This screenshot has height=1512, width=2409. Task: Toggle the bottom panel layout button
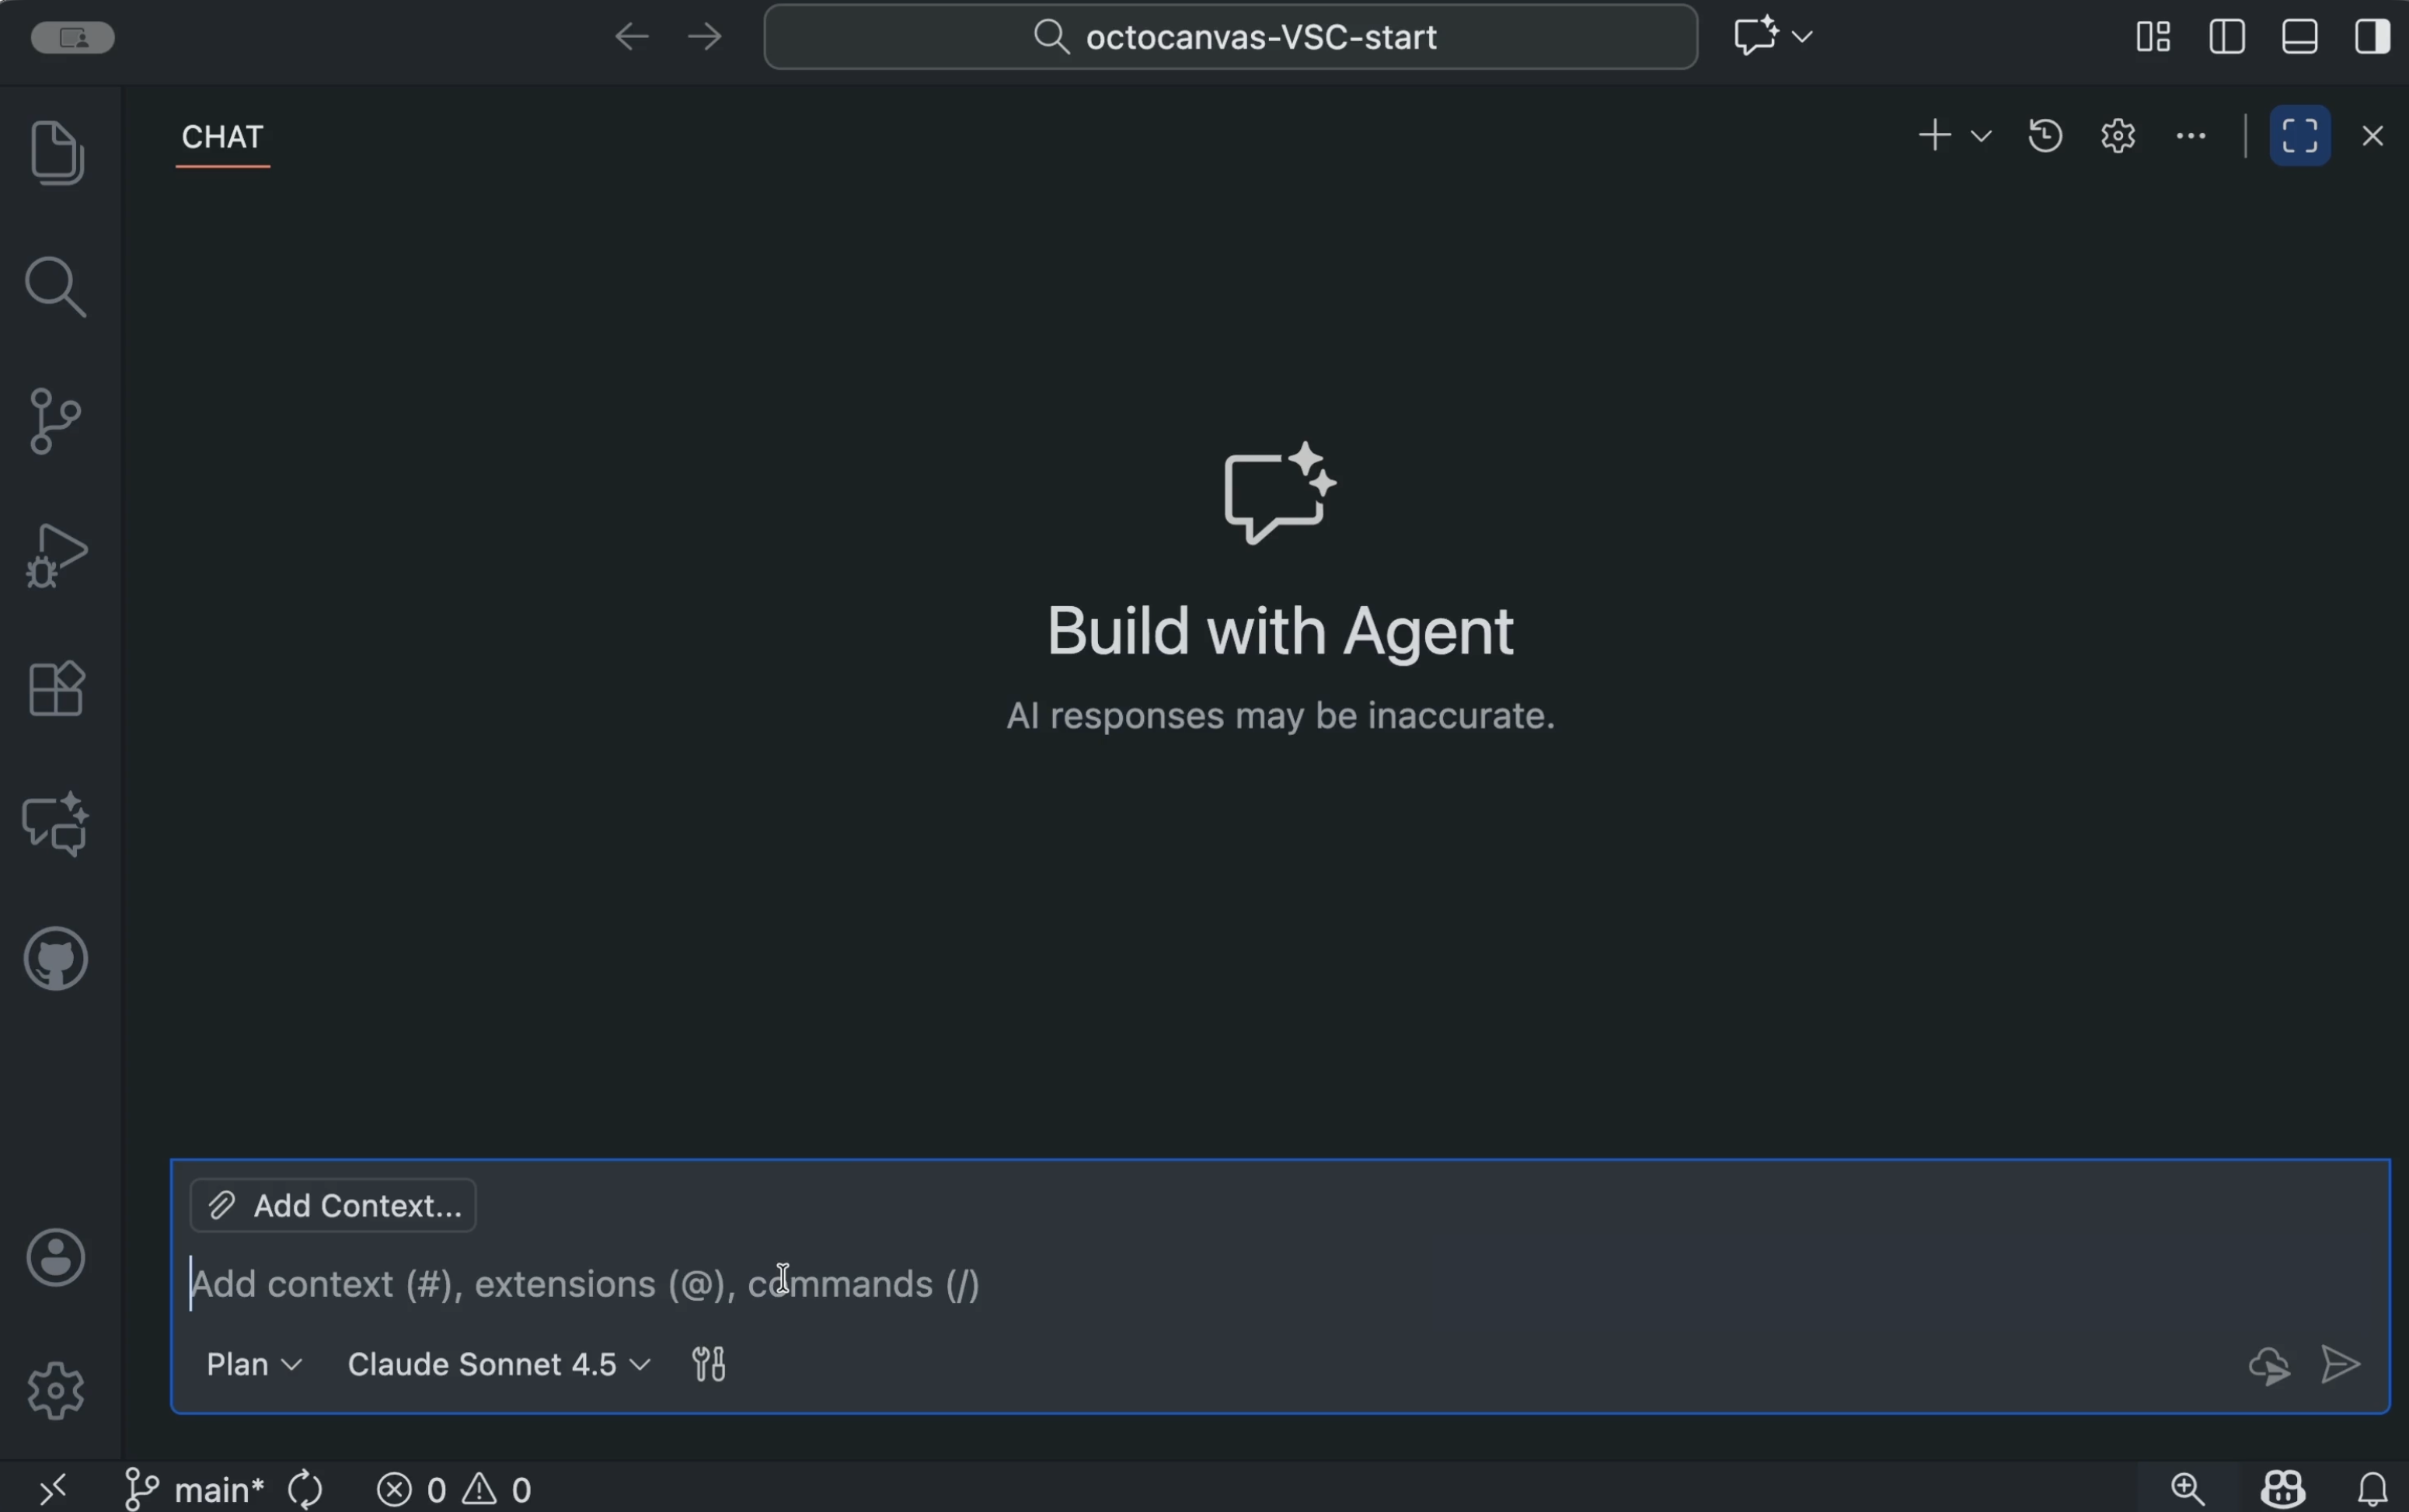[x=2300, y=37]
